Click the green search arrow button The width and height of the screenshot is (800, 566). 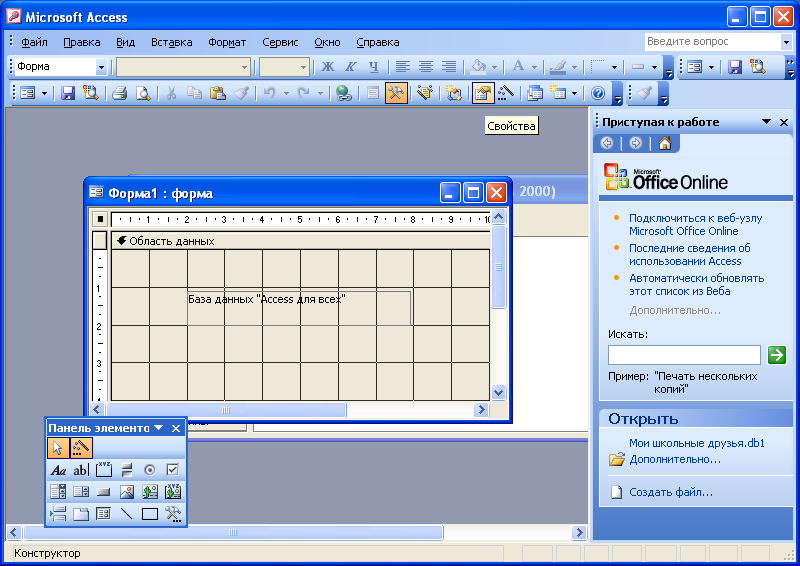point(777,355)
